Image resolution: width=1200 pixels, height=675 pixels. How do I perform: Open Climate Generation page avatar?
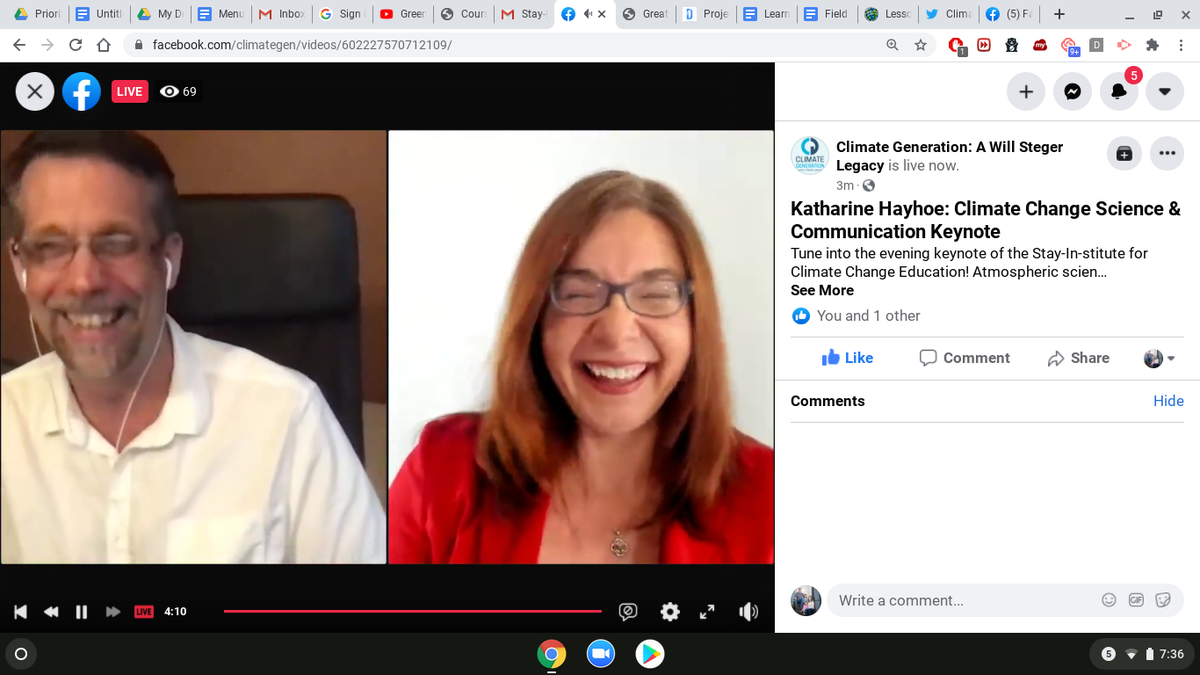click(x=809, y=157)
